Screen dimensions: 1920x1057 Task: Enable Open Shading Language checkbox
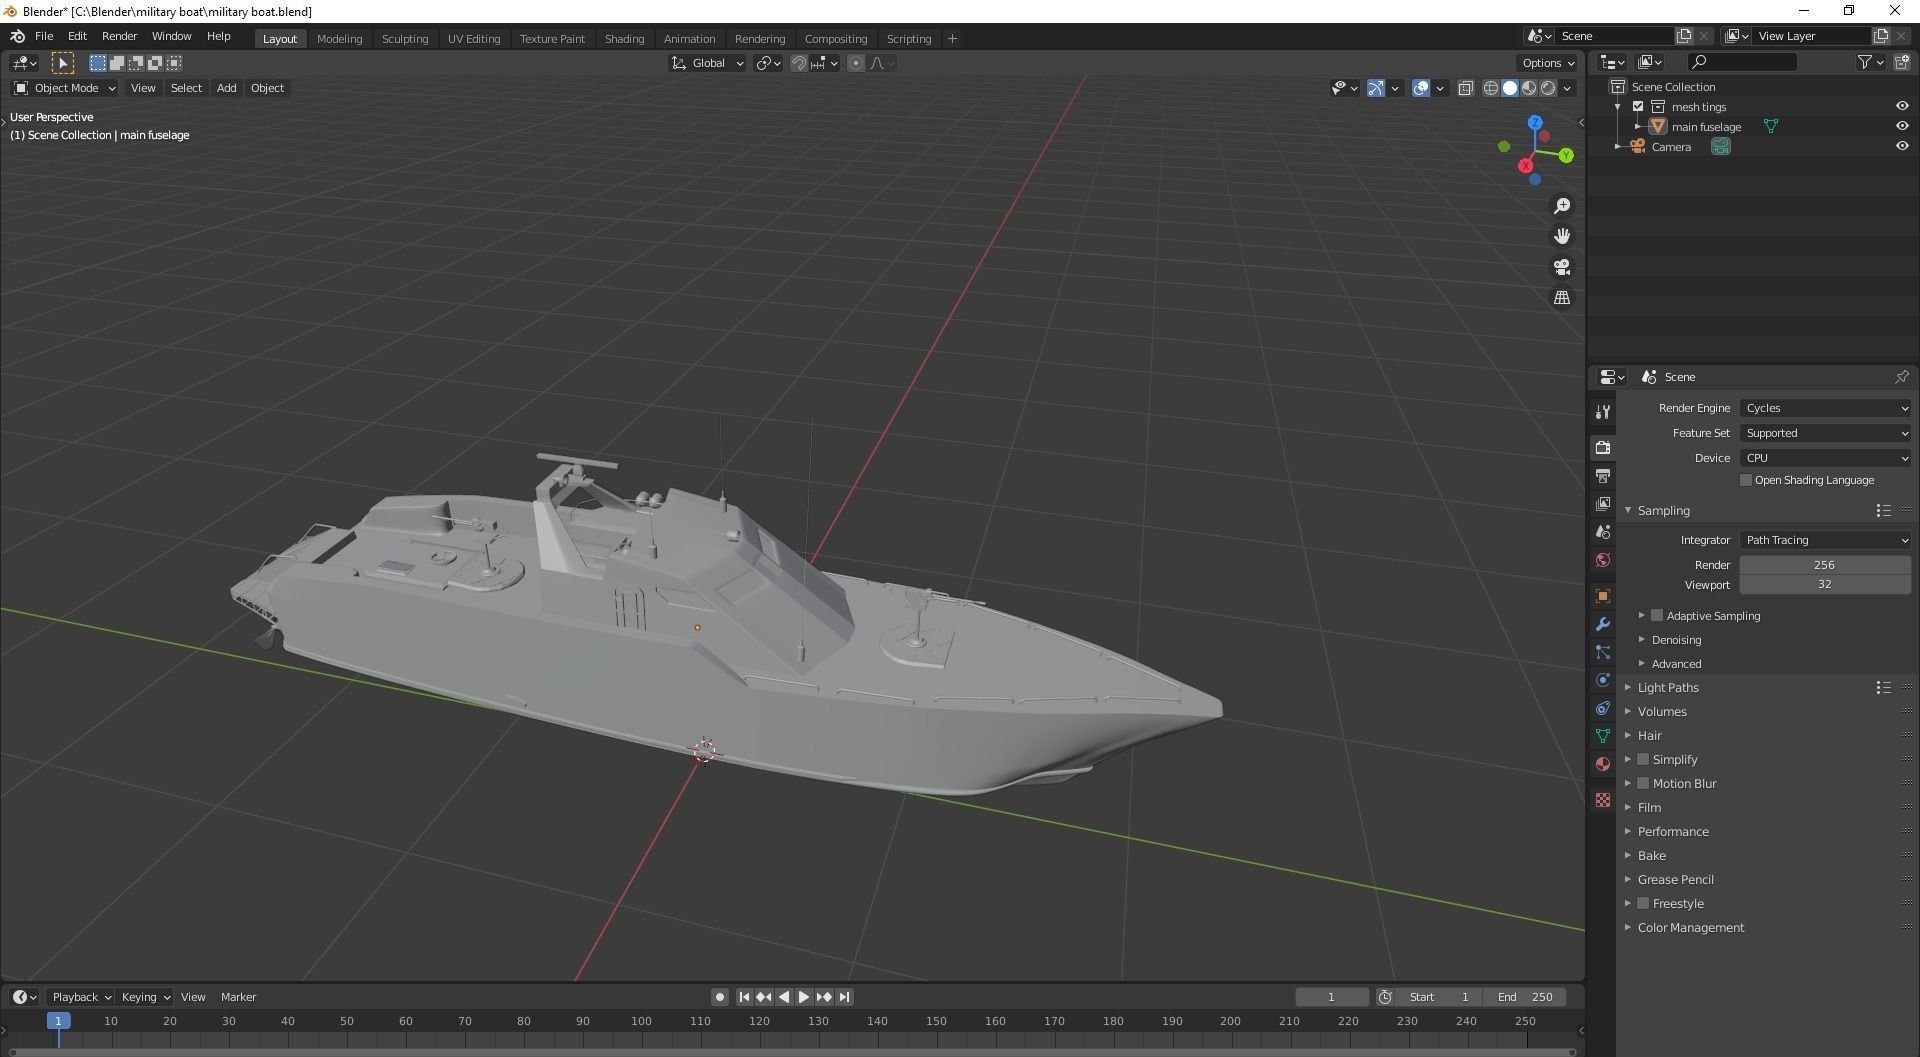pos(1746,480)
